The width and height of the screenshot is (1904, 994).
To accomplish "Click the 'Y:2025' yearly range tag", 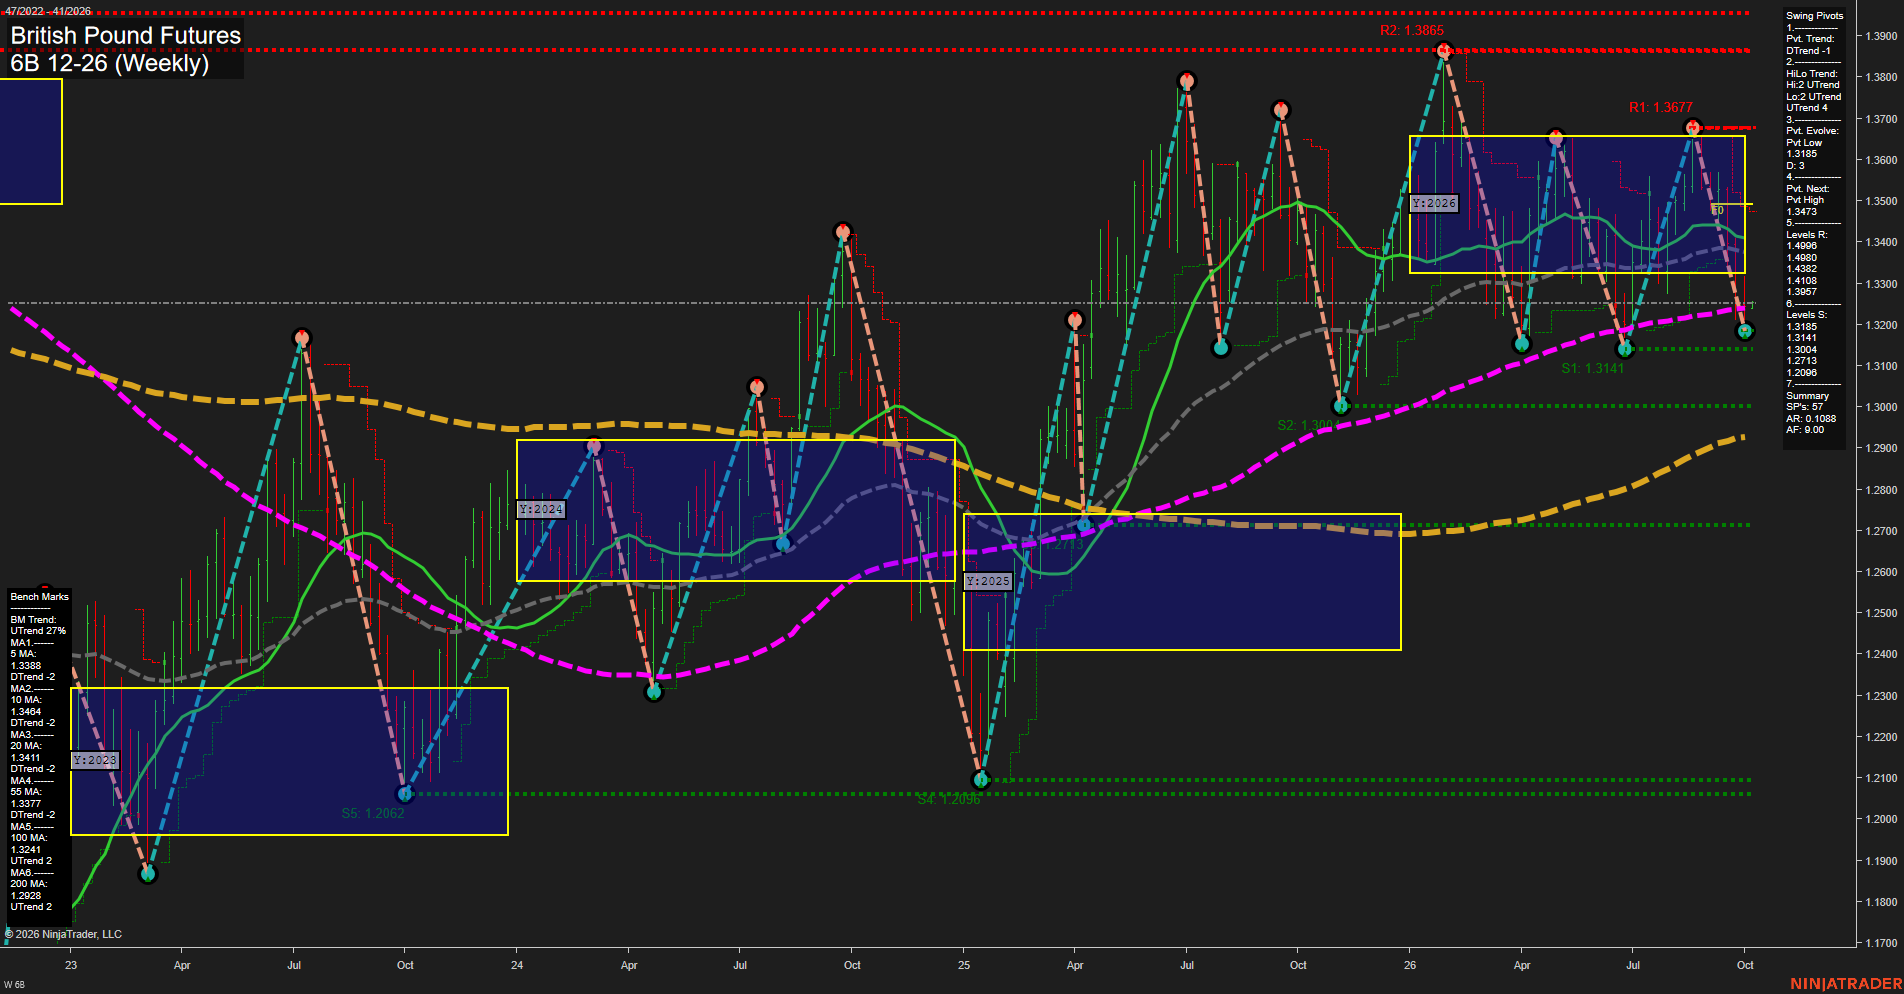I will (988, 581).
